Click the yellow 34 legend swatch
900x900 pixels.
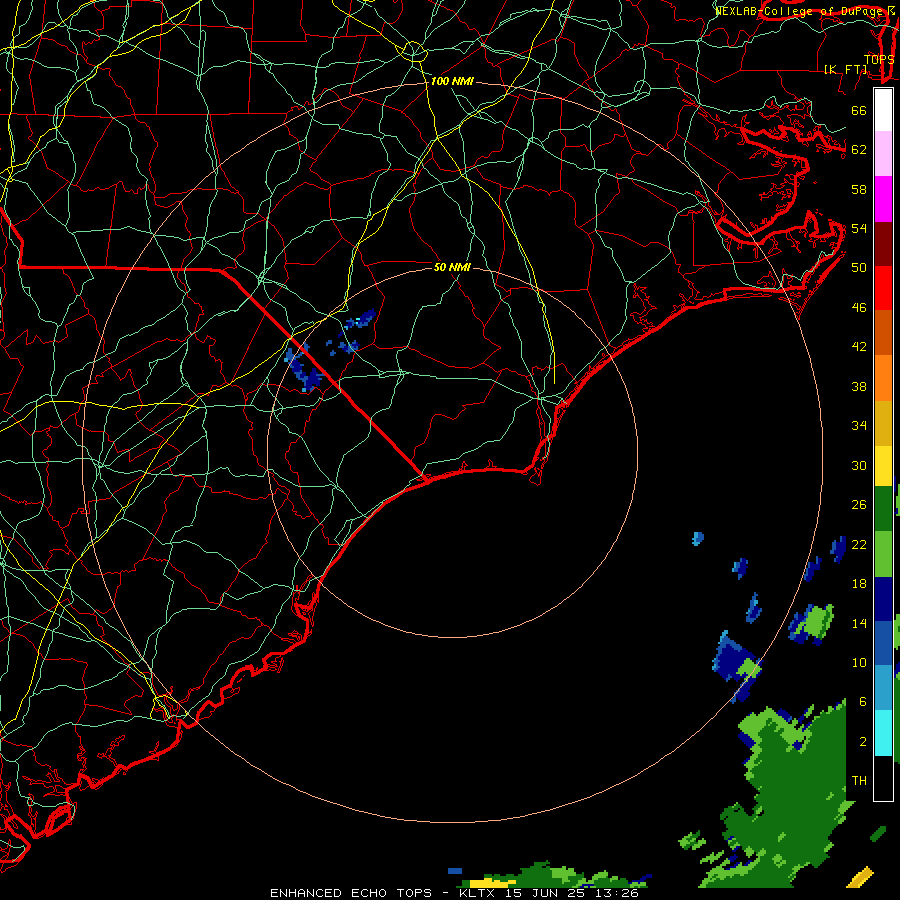pyautogui.click(x=883, y=465)
